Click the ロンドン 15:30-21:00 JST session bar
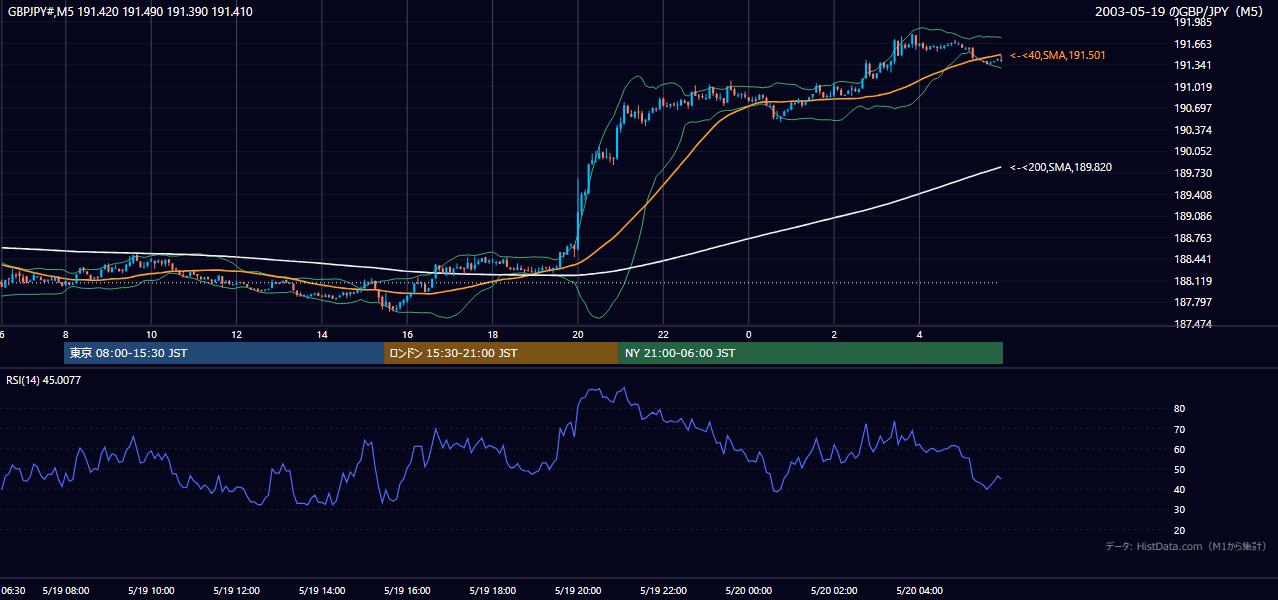Image resolution: width=1278 pixels, height=600 pixels. coord(501,353)
